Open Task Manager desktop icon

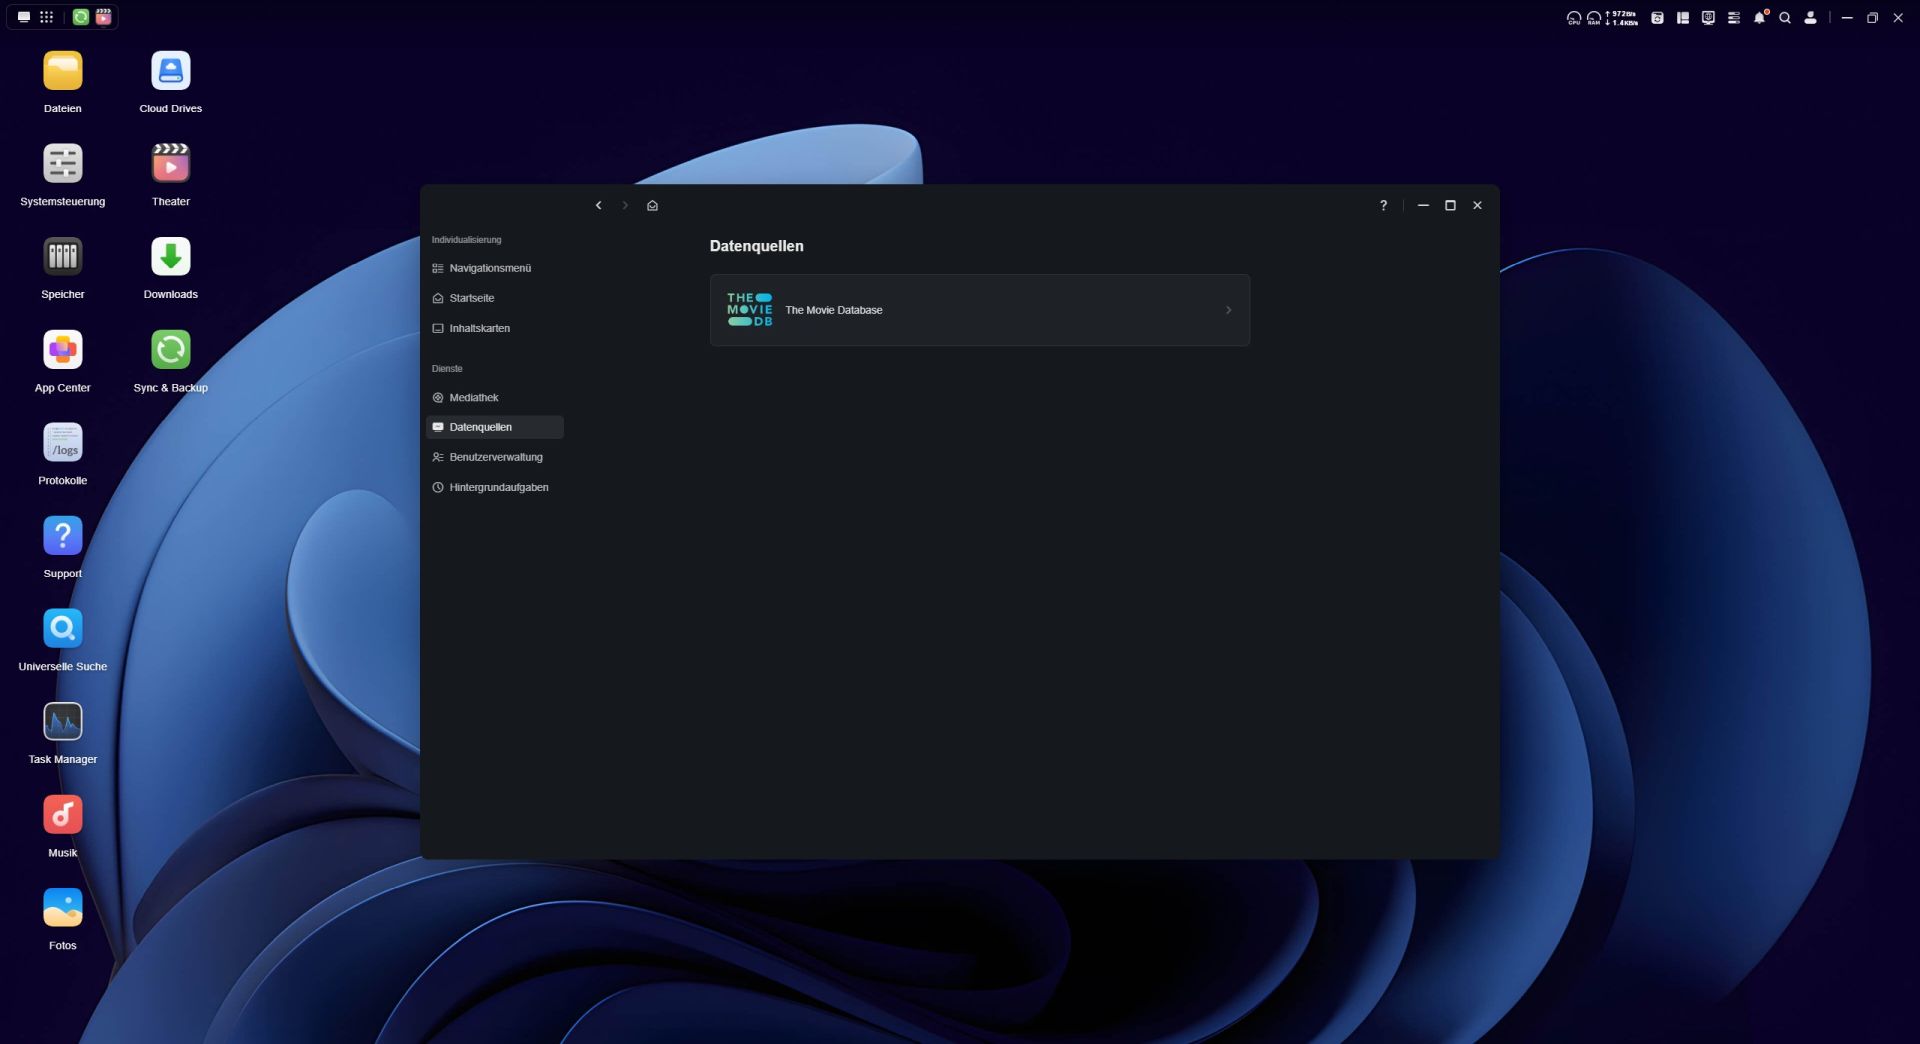click(x=62, y=723)
